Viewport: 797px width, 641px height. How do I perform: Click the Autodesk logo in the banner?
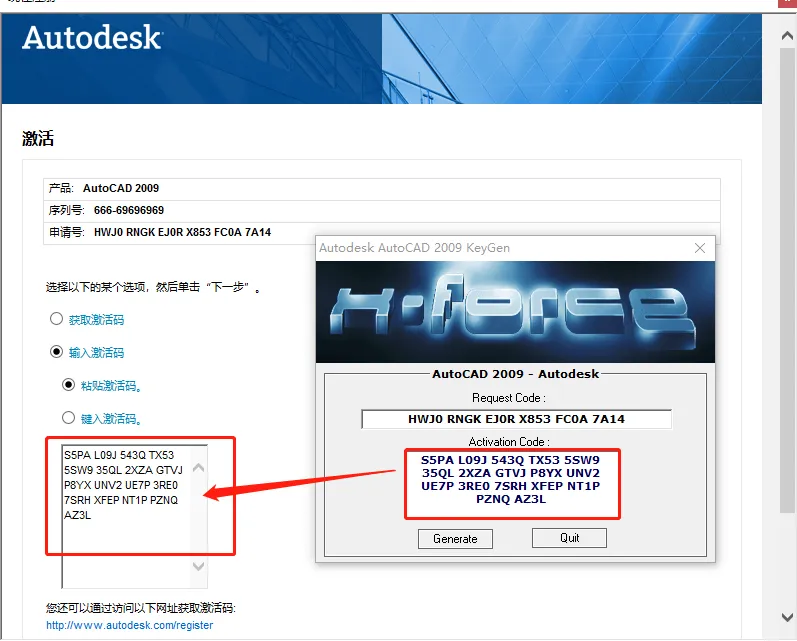click(x=92, y=38)
